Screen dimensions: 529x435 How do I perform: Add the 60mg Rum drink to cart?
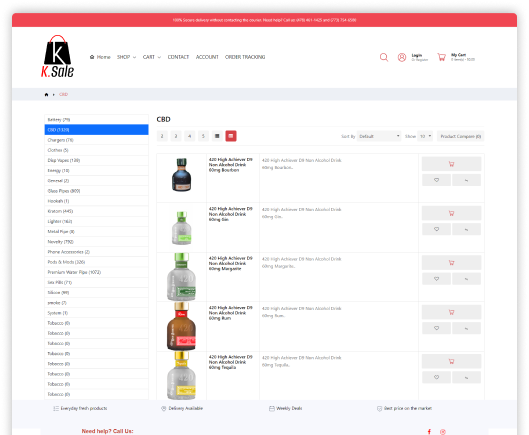coord(451,312)
